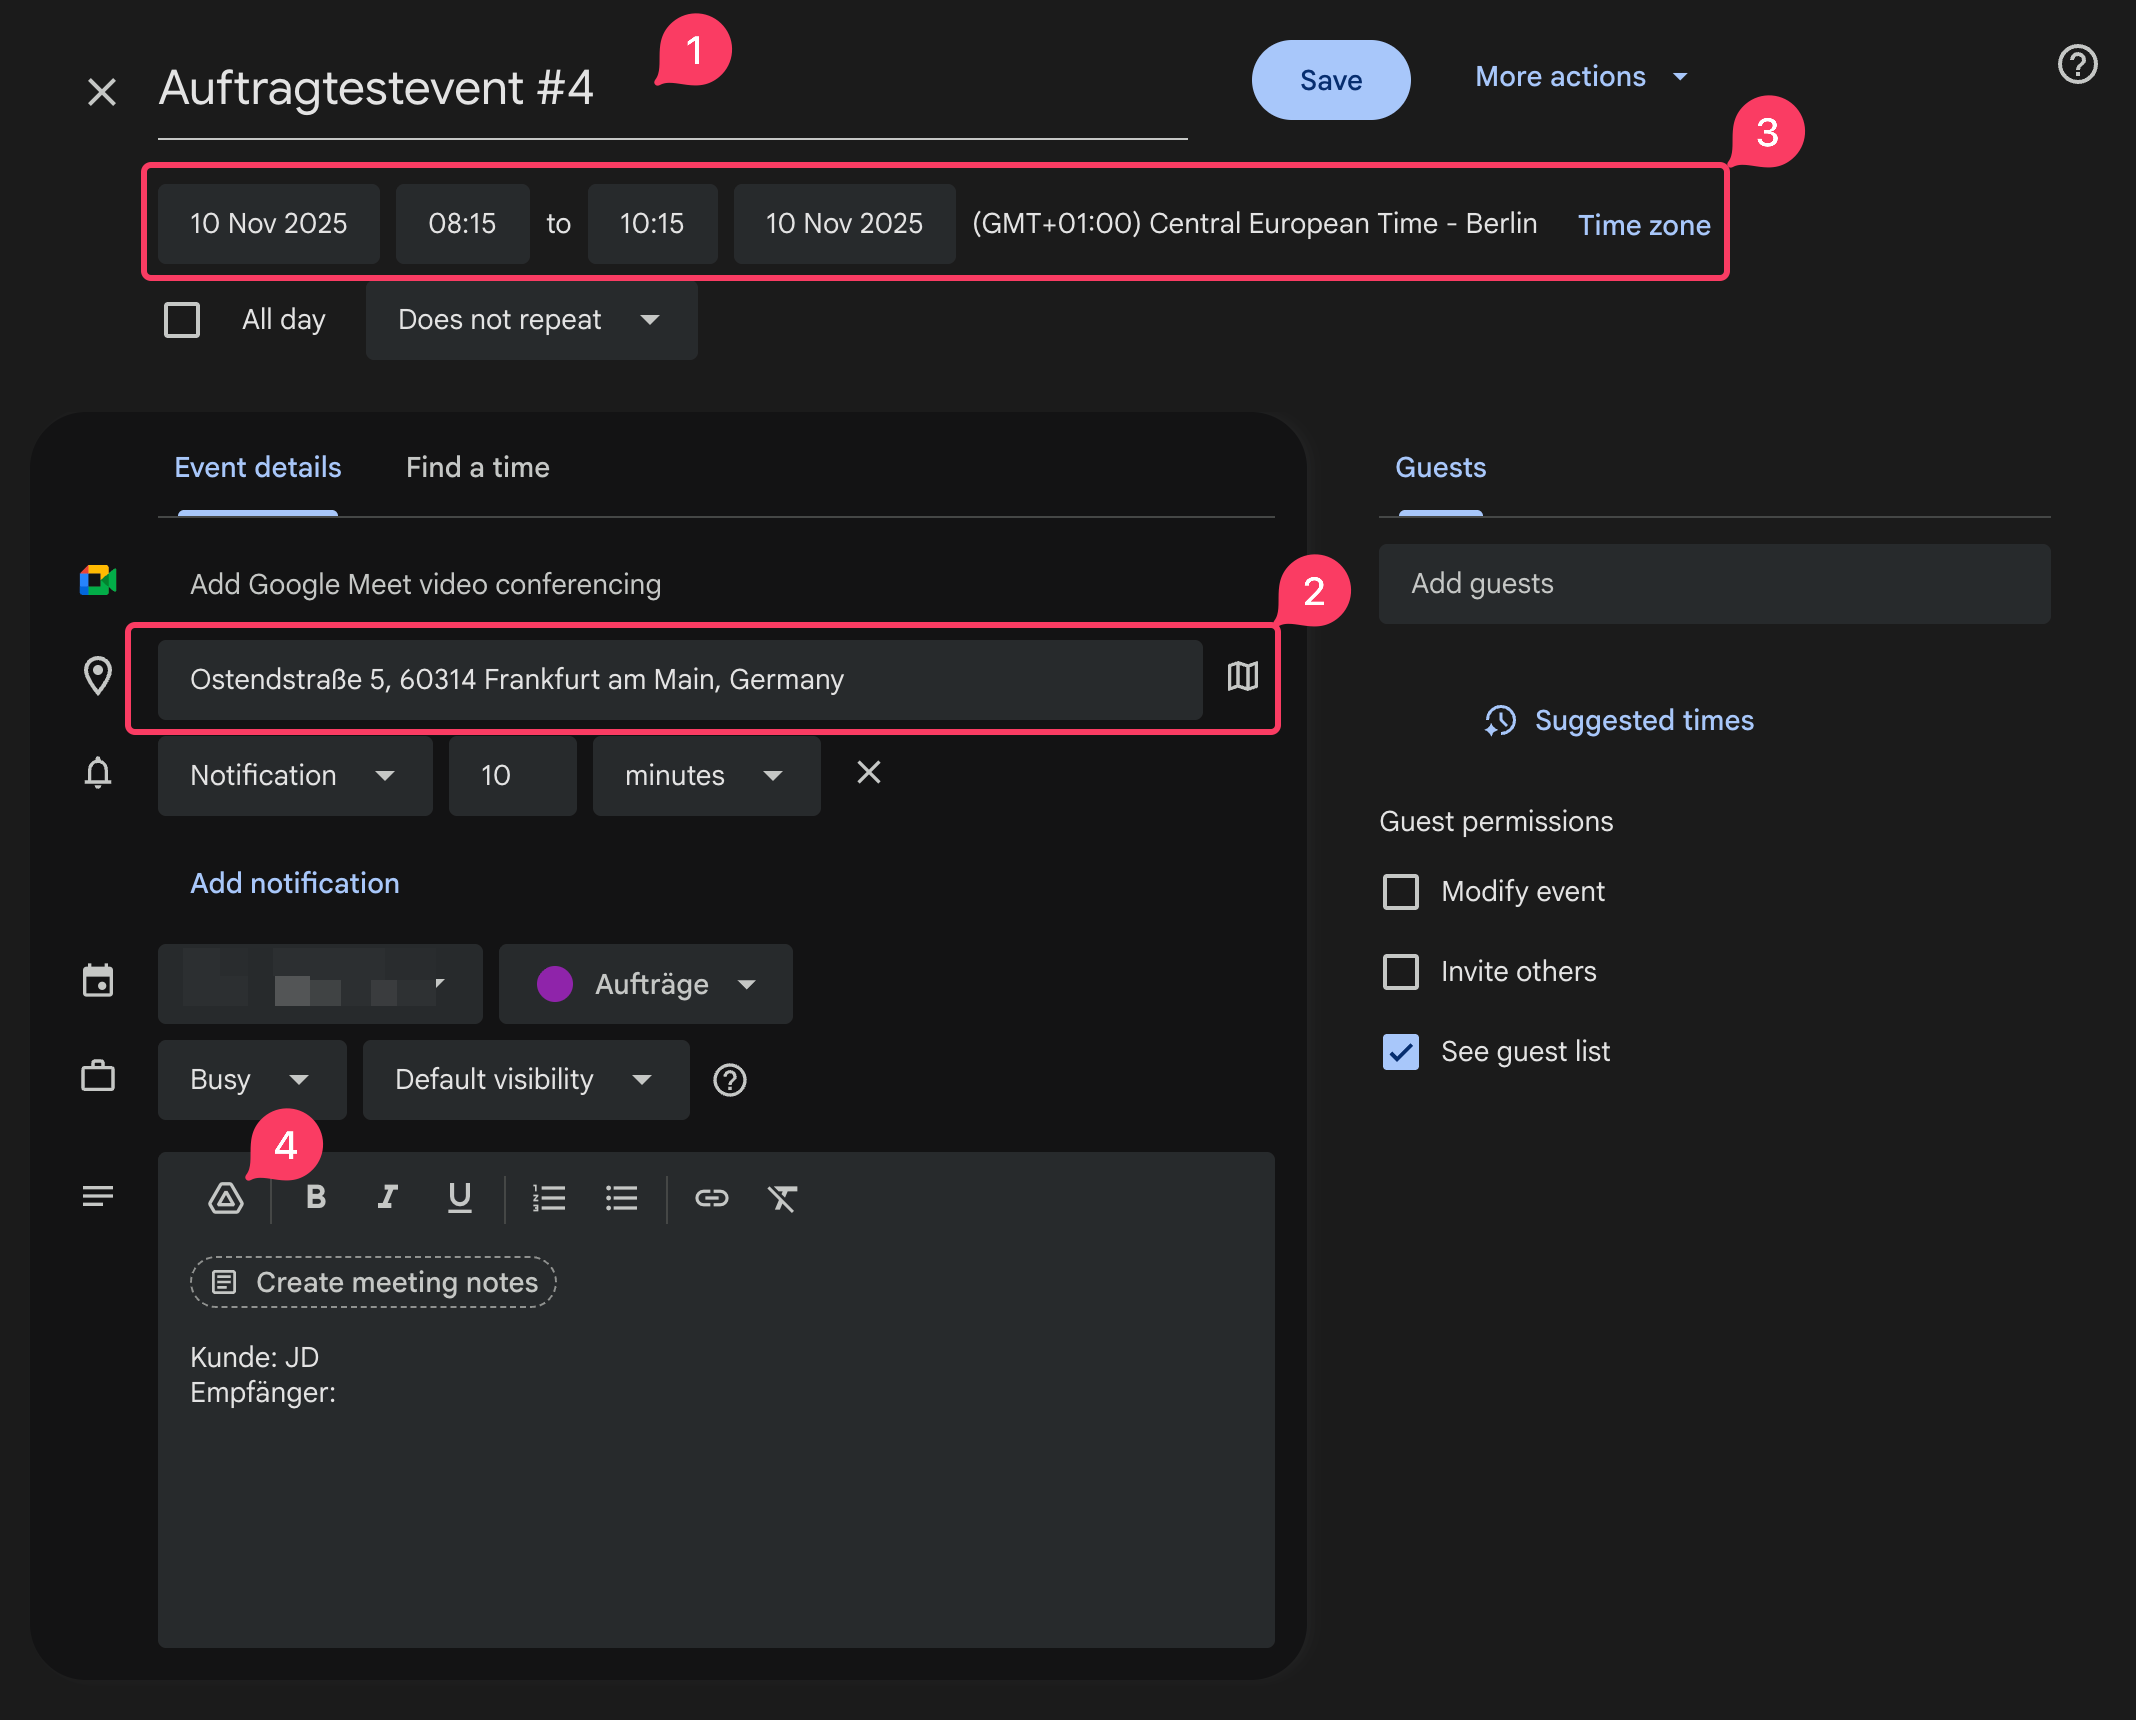Open the More actions menu
Image resolution: width=2136 pixels, height=1720 pixels.
[x=1581, y=77]
